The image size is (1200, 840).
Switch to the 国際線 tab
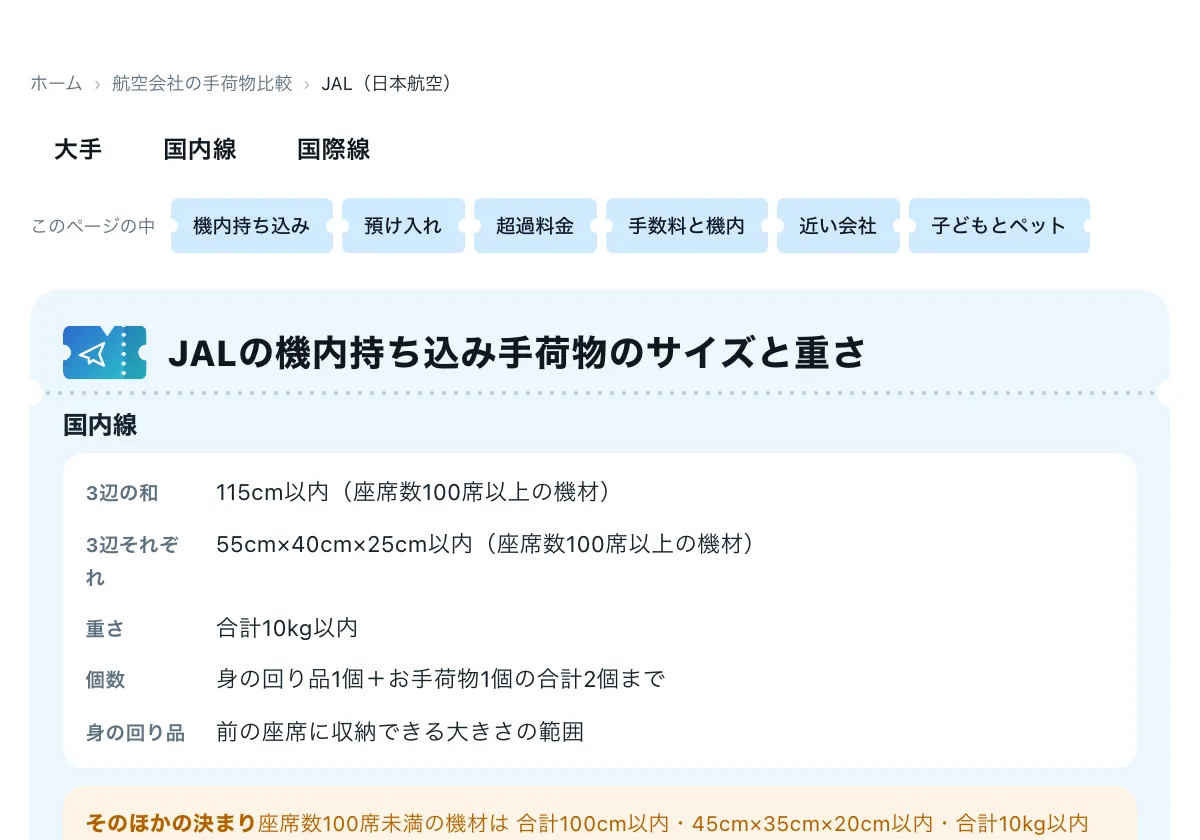334,150
